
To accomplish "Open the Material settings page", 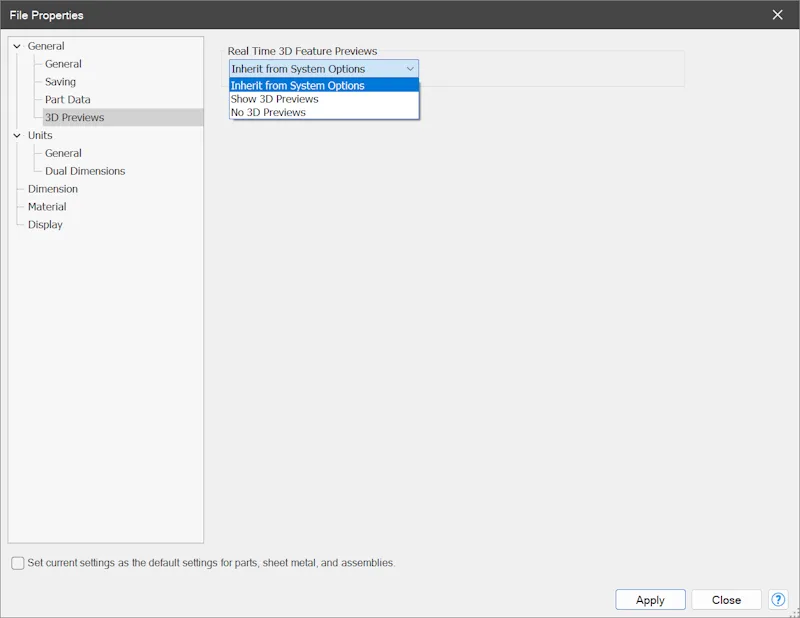I will pyautogui.click(x=47, y=207).
